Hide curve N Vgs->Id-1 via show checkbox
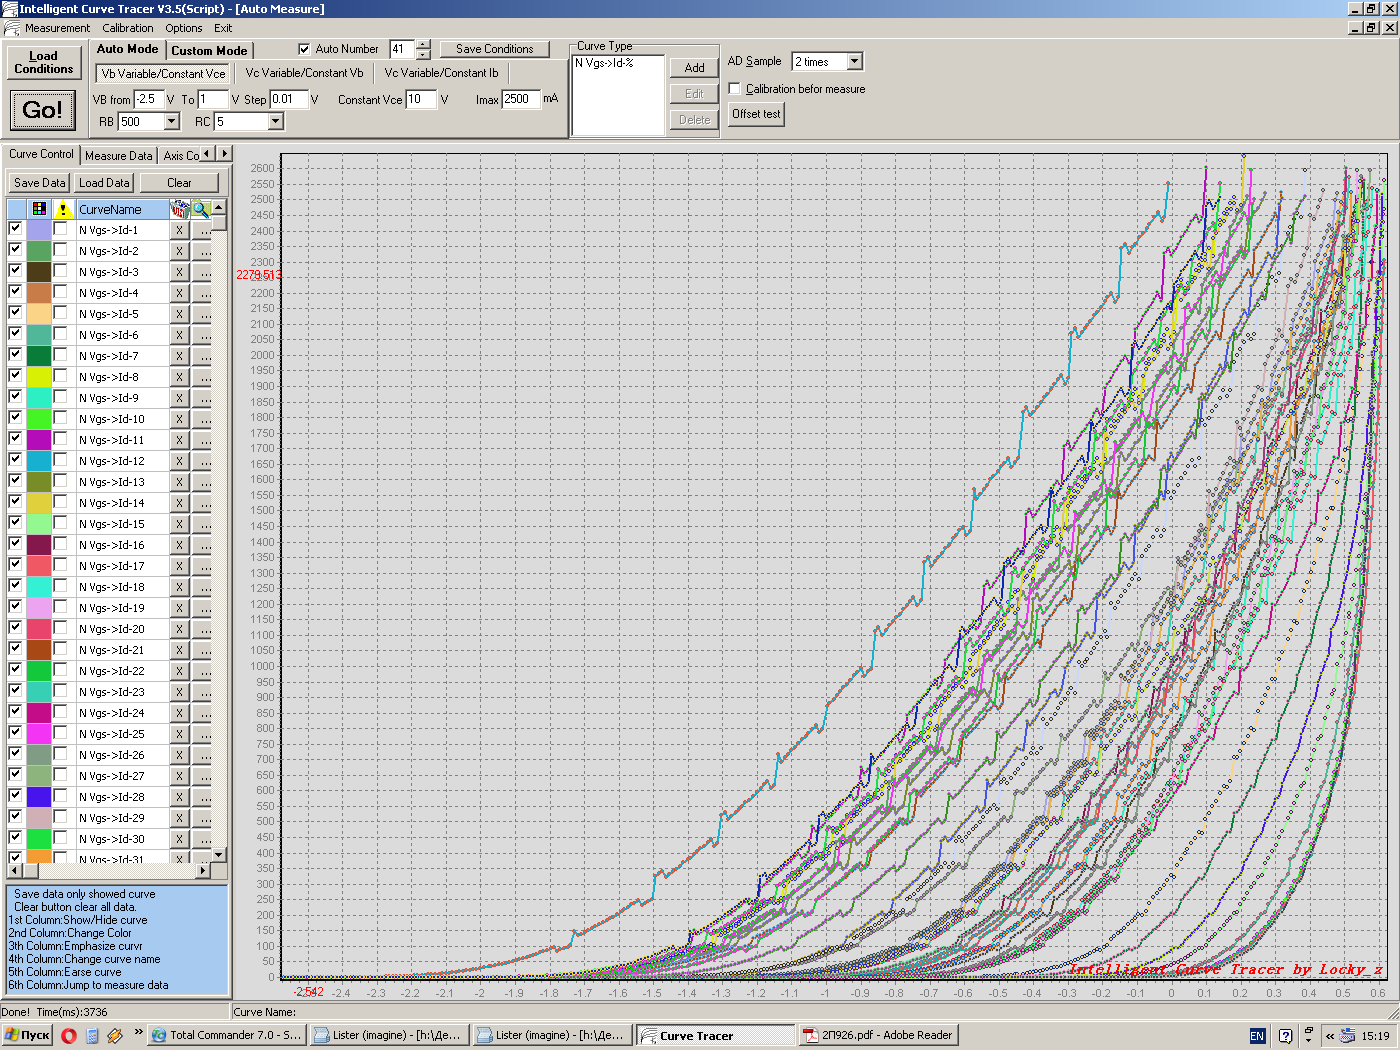The width and height of the screenshot is (1400, 1050). pyautogui.click(x=15, y=229)
